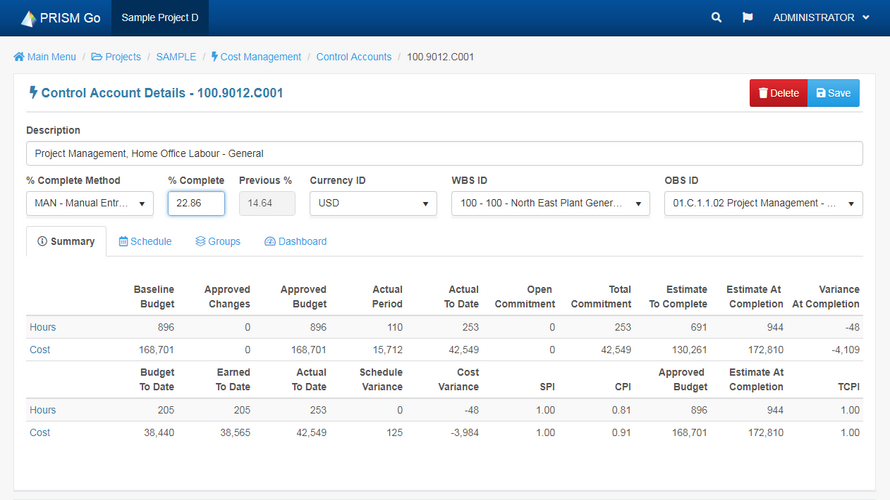890x500 pixels.
Task: Click the Control Accounts breadcrumb link
Action: [354, 57]
